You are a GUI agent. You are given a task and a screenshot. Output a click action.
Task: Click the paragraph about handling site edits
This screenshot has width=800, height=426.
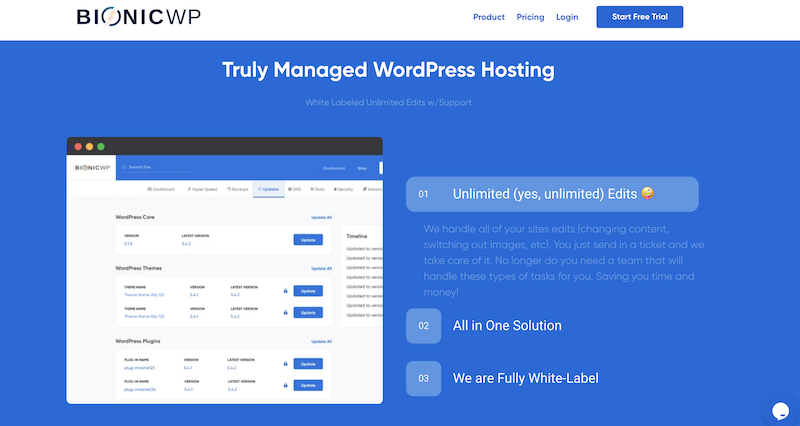tap(564, 260)
